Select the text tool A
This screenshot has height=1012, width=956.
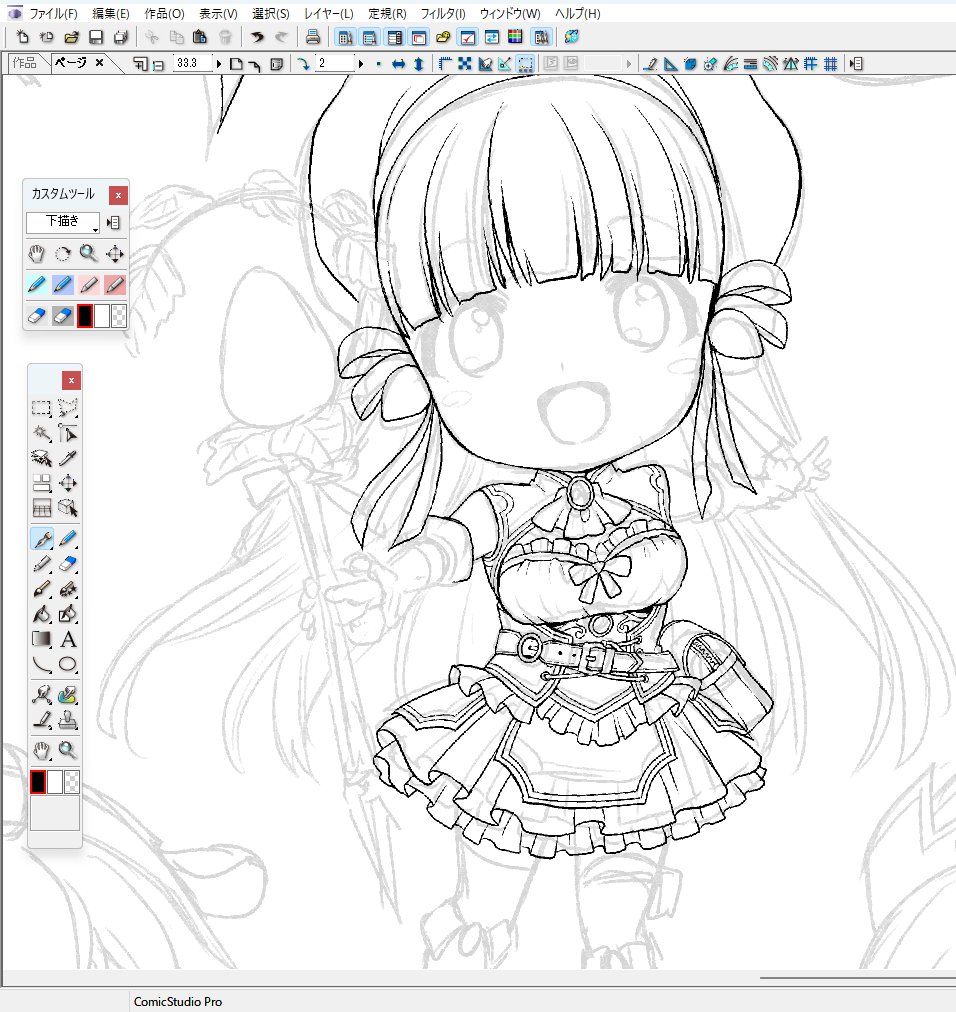68,639
